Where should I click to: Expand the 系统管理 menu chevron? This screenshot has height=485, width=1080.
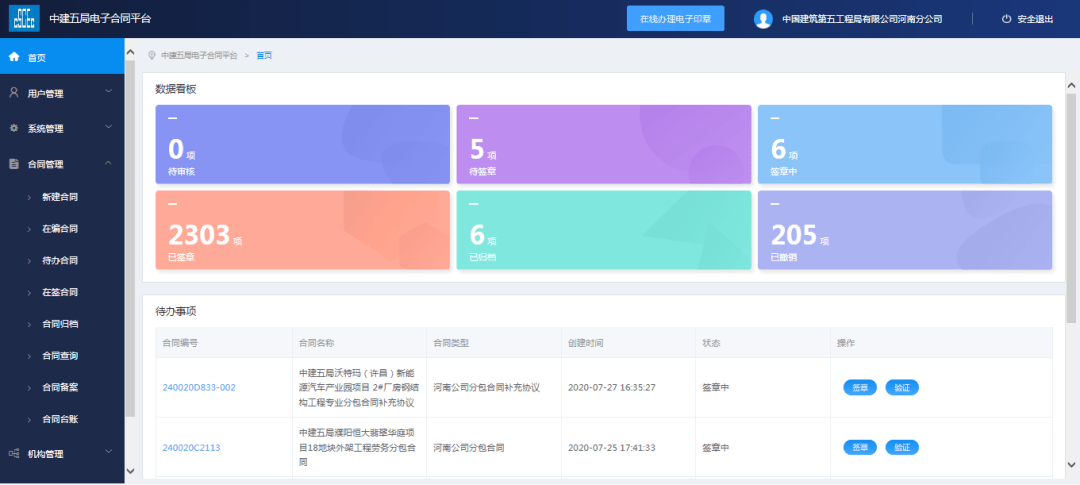click(x=108, y=128)
